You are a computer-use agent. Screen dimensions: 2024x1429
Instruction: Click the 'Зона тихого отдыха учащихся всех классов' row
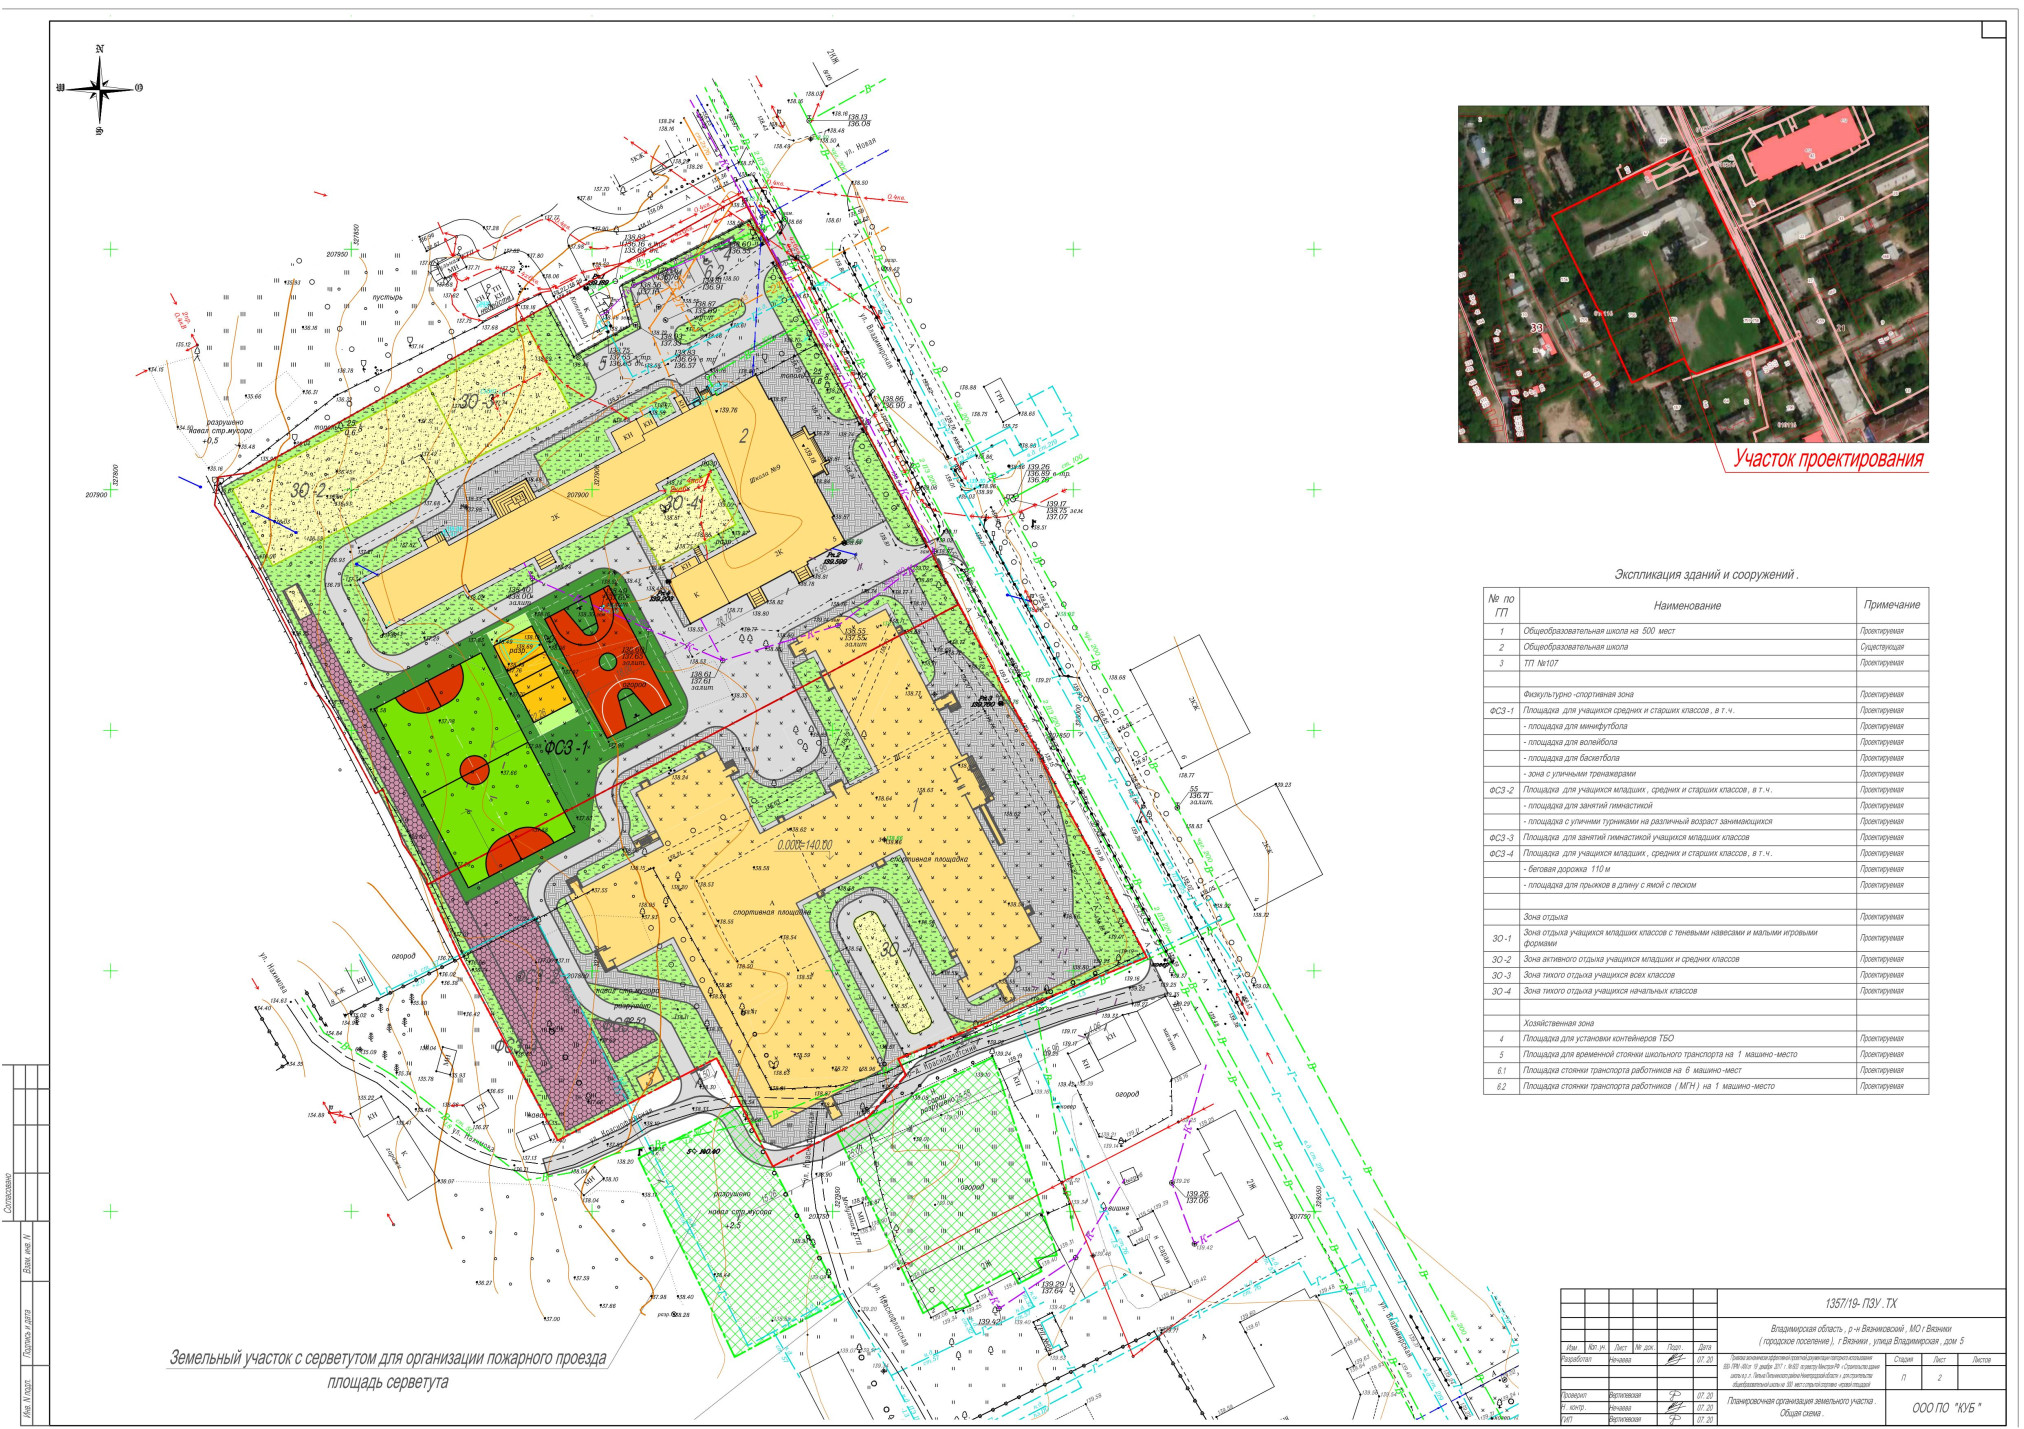[x=1705, y=975]
